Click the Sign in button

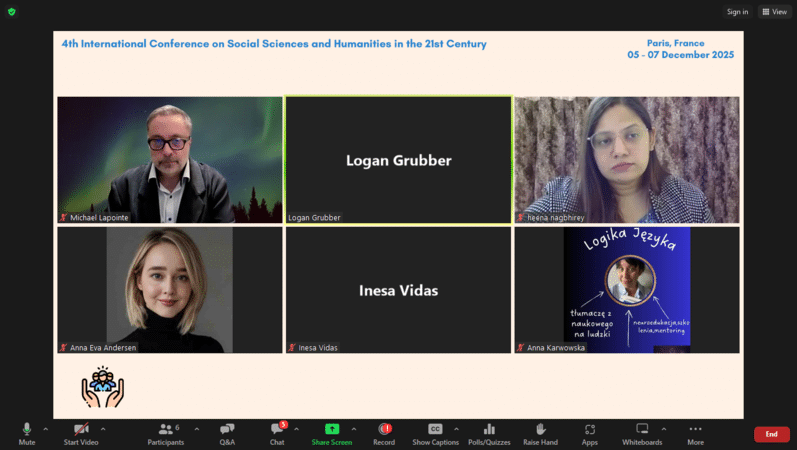tap(738, 12)
